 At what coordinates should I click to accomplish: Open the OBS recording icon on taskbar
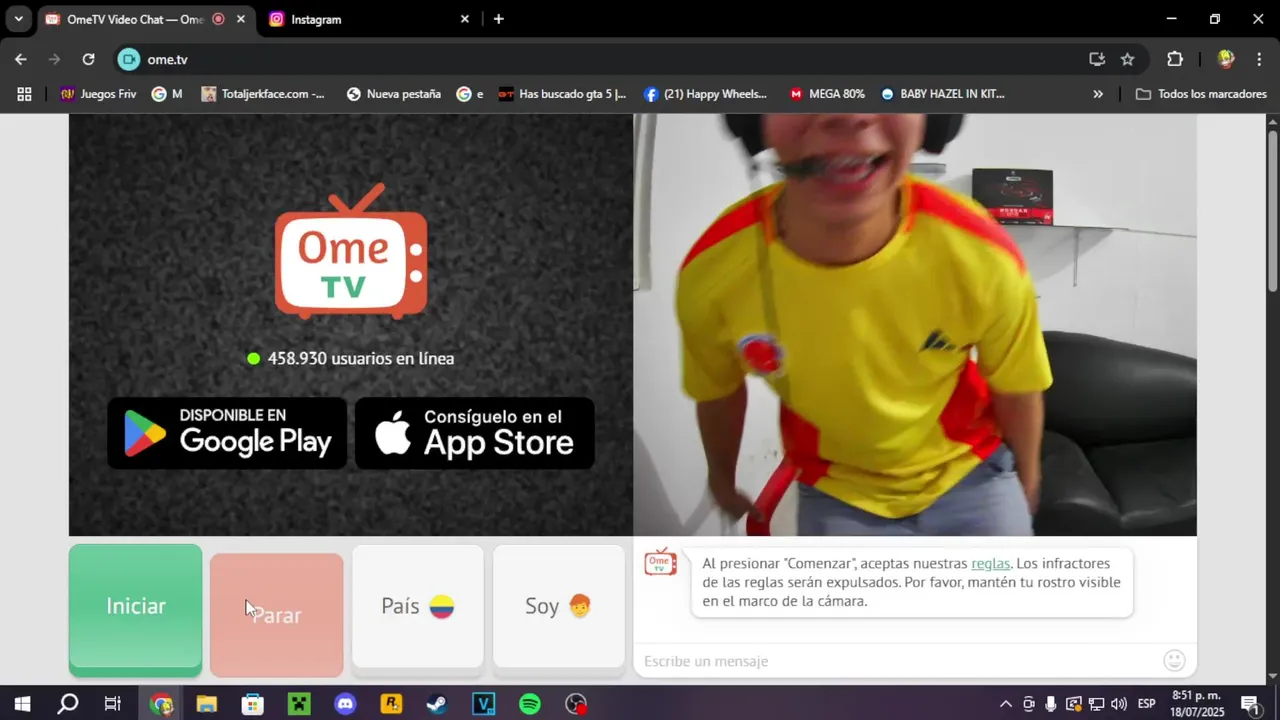point(576,704)
